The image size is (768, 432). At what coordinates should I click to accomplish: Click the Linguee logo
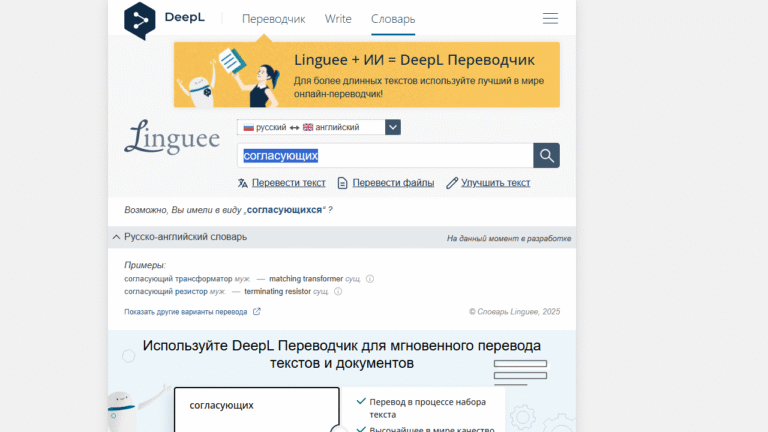172,139
